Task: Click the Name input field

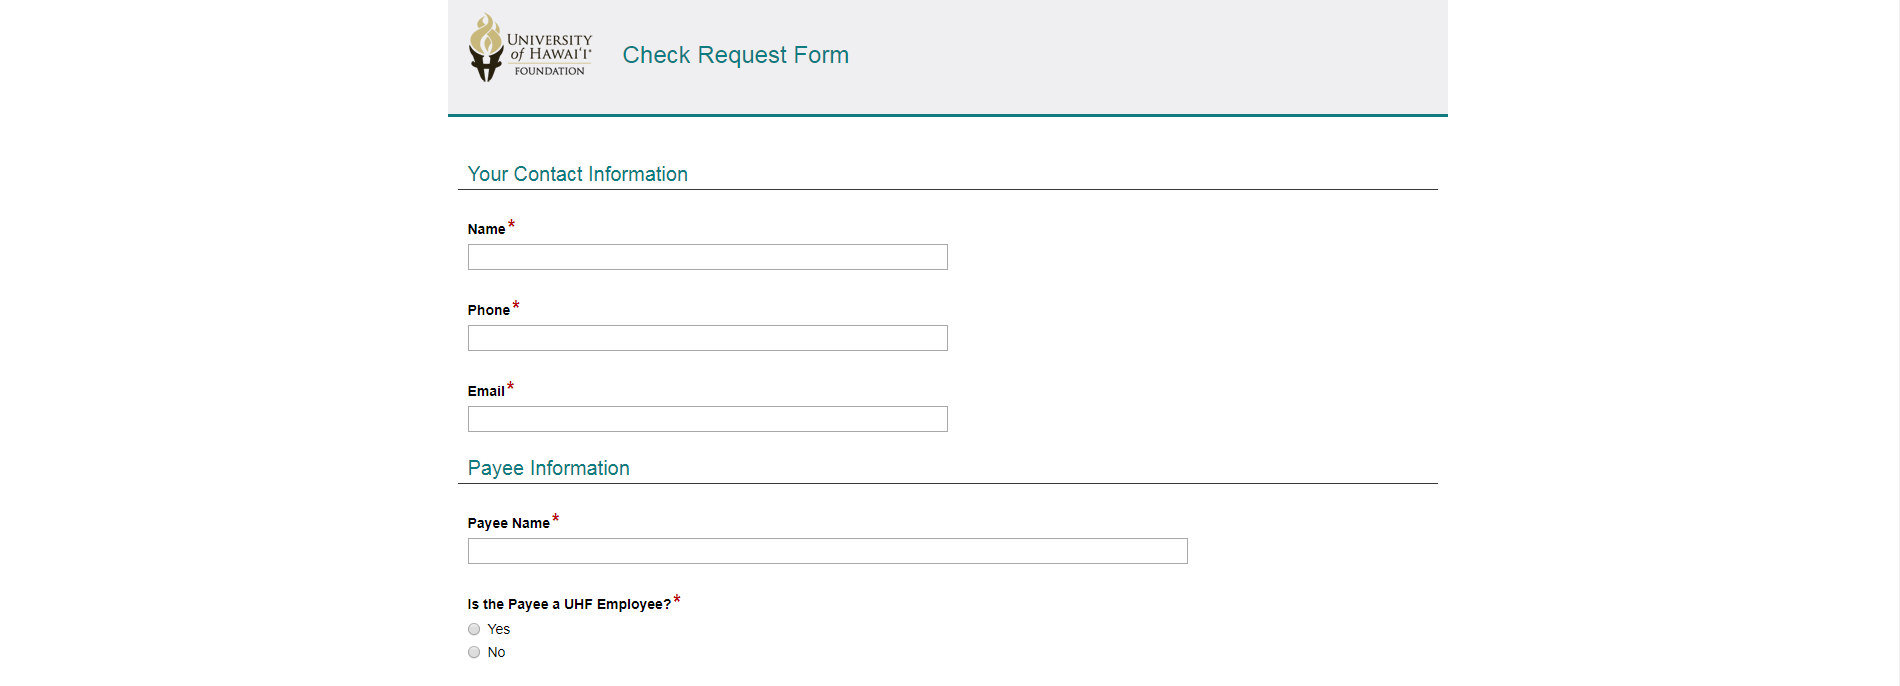Action: click(707, 257)
